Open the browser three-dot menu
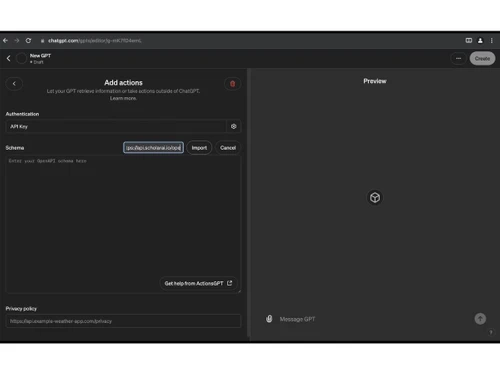The width and height of the screenshot is (500, 375). pos(492,41)
